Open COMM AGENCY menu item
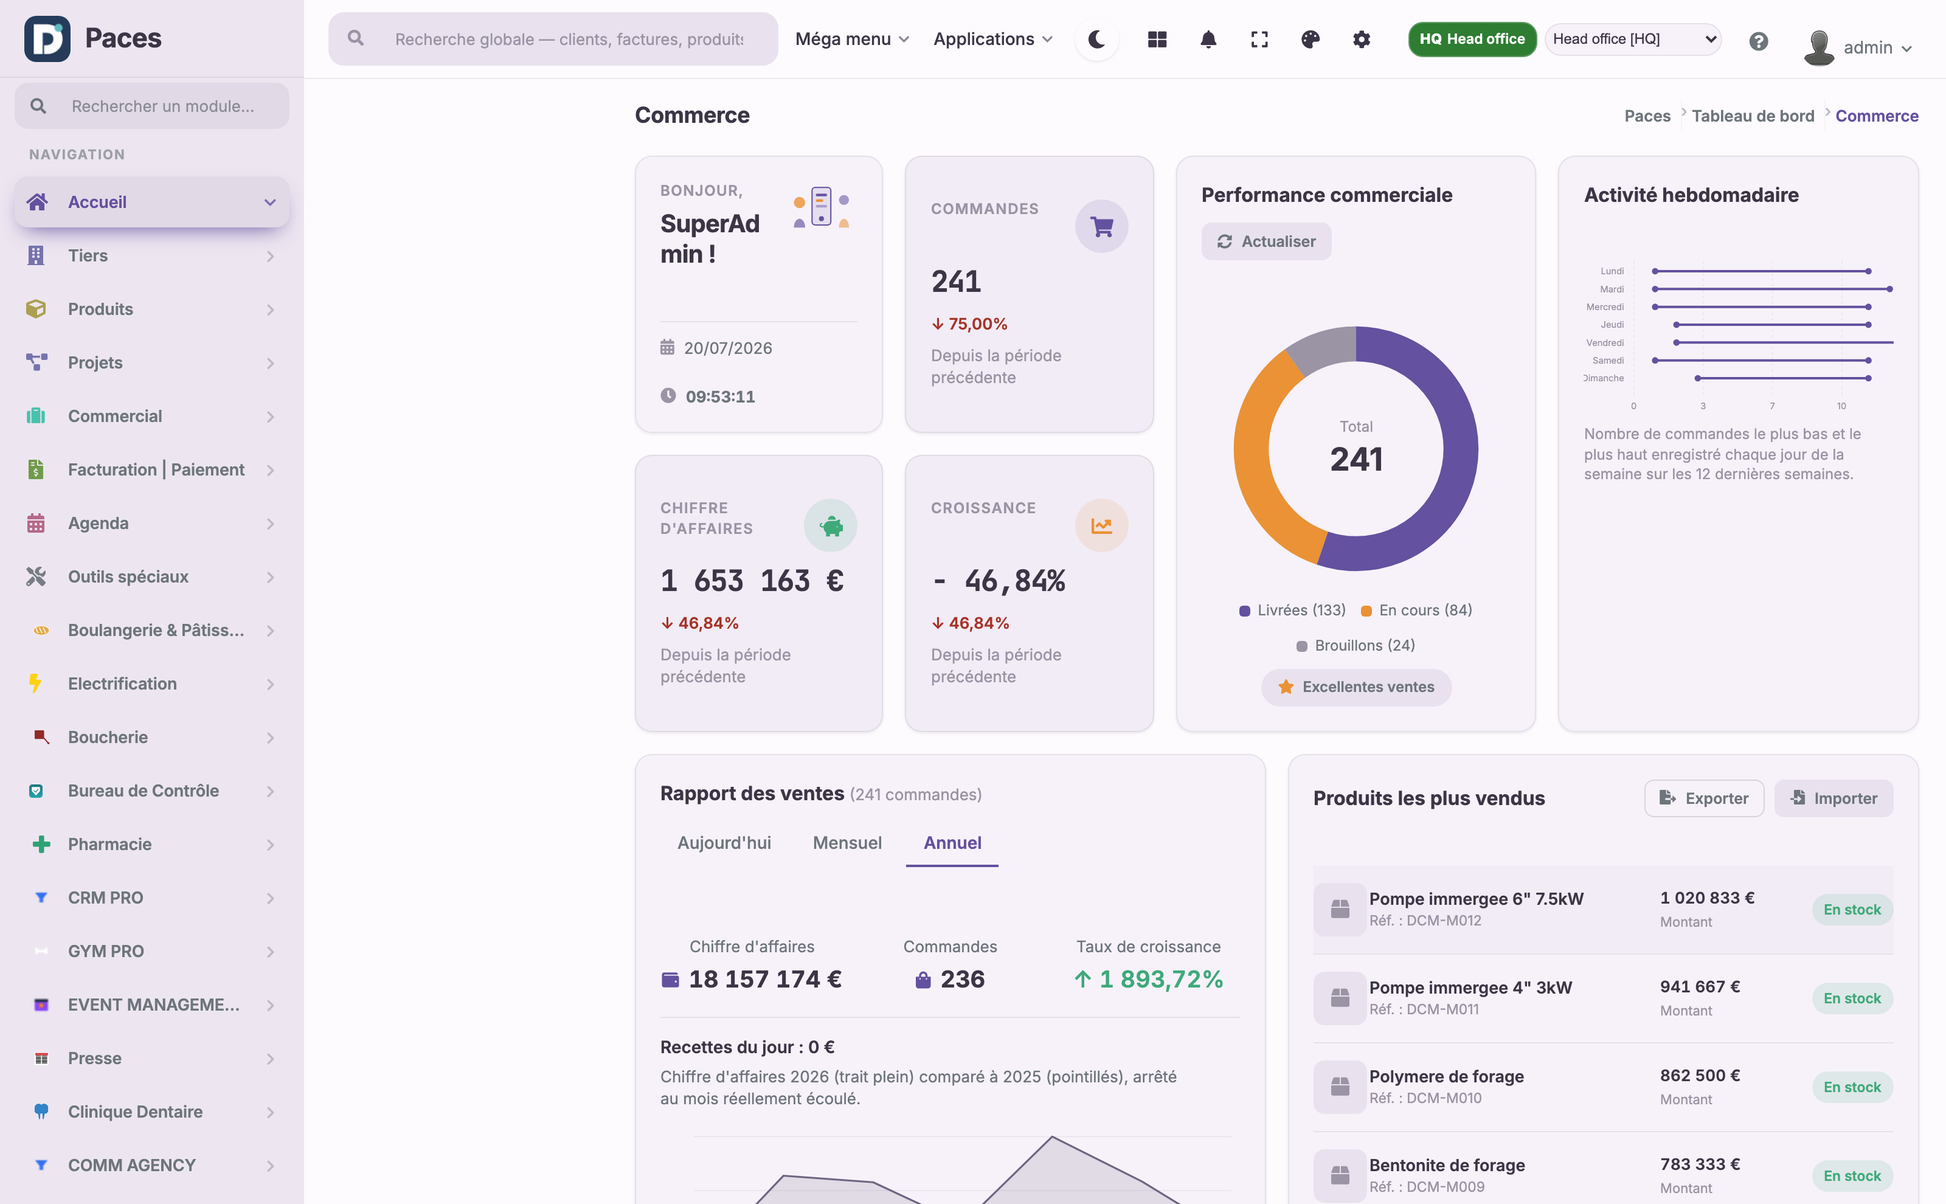Viewport: 1946px width, 1204px height. (x=152, y=1165)
